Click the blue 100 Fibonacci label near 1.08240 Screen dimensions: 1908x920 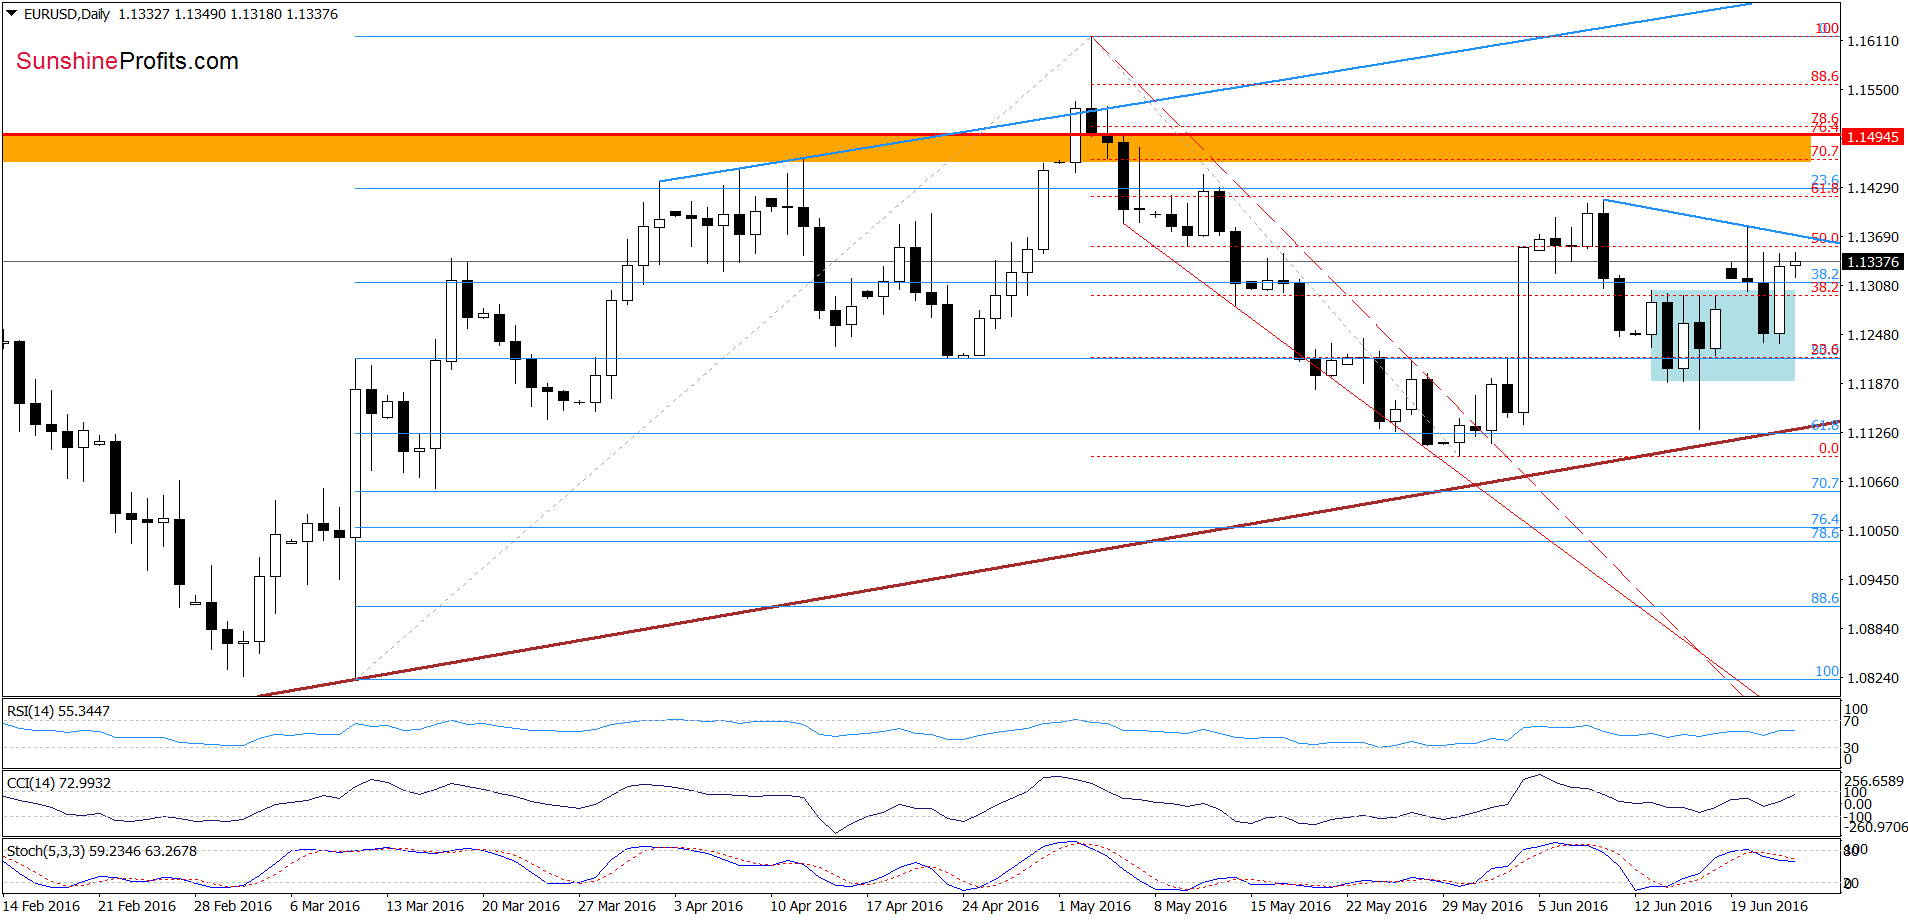tap(1827, 671)
